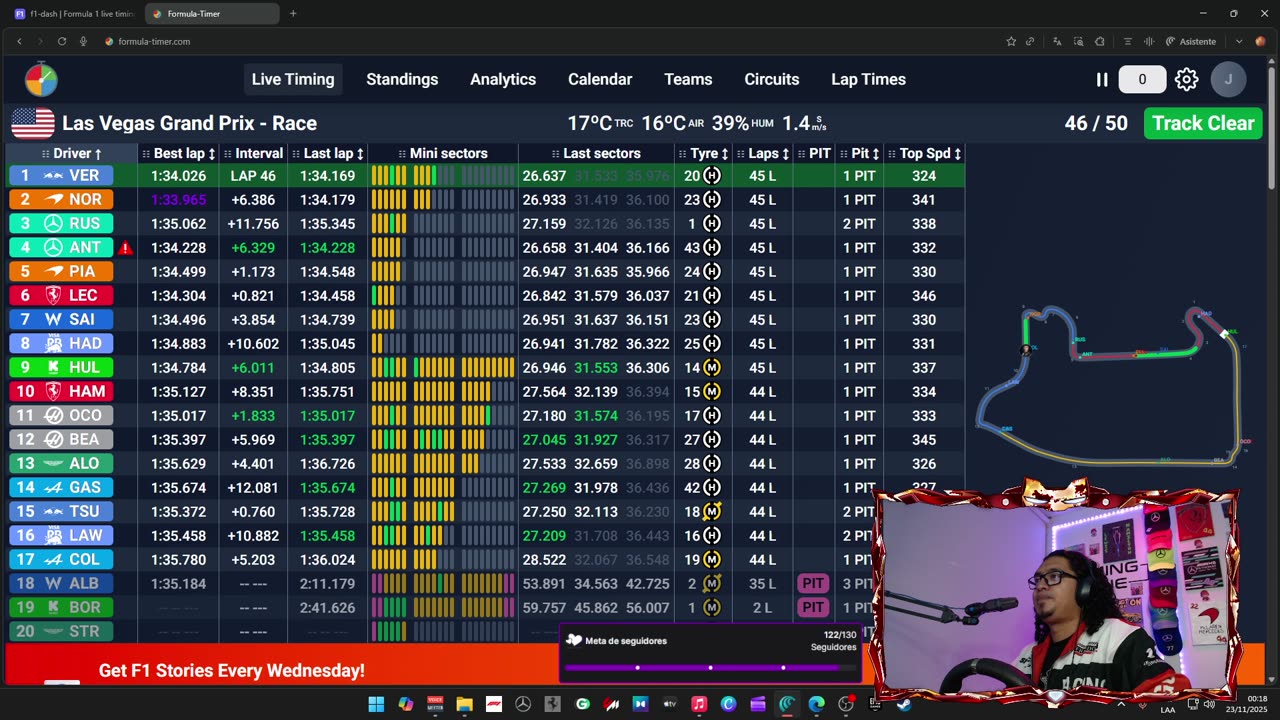Image resolution: width=1280 pixels, height=720 pixels.
Task: Sort by the Top Spd column
Action: point(924,153)
